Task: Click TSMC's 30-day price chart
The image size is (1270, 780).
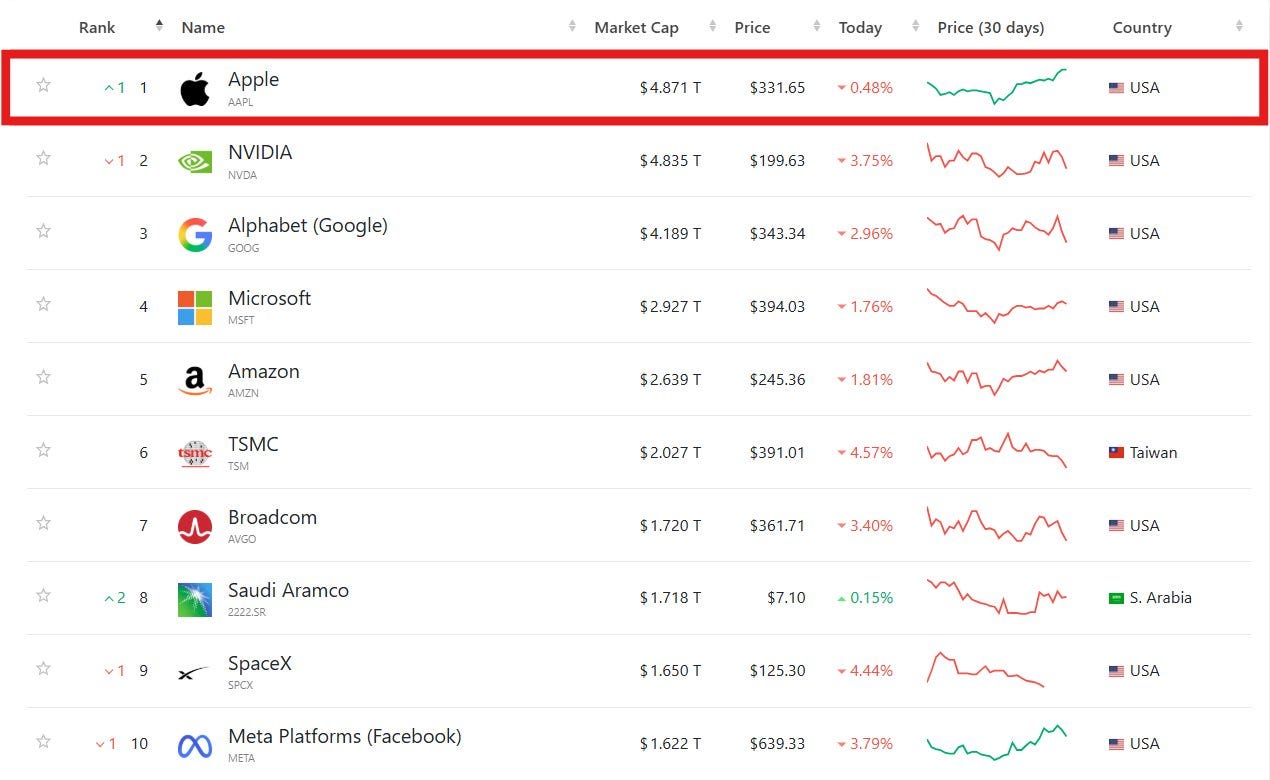Action: coord(997,451)
